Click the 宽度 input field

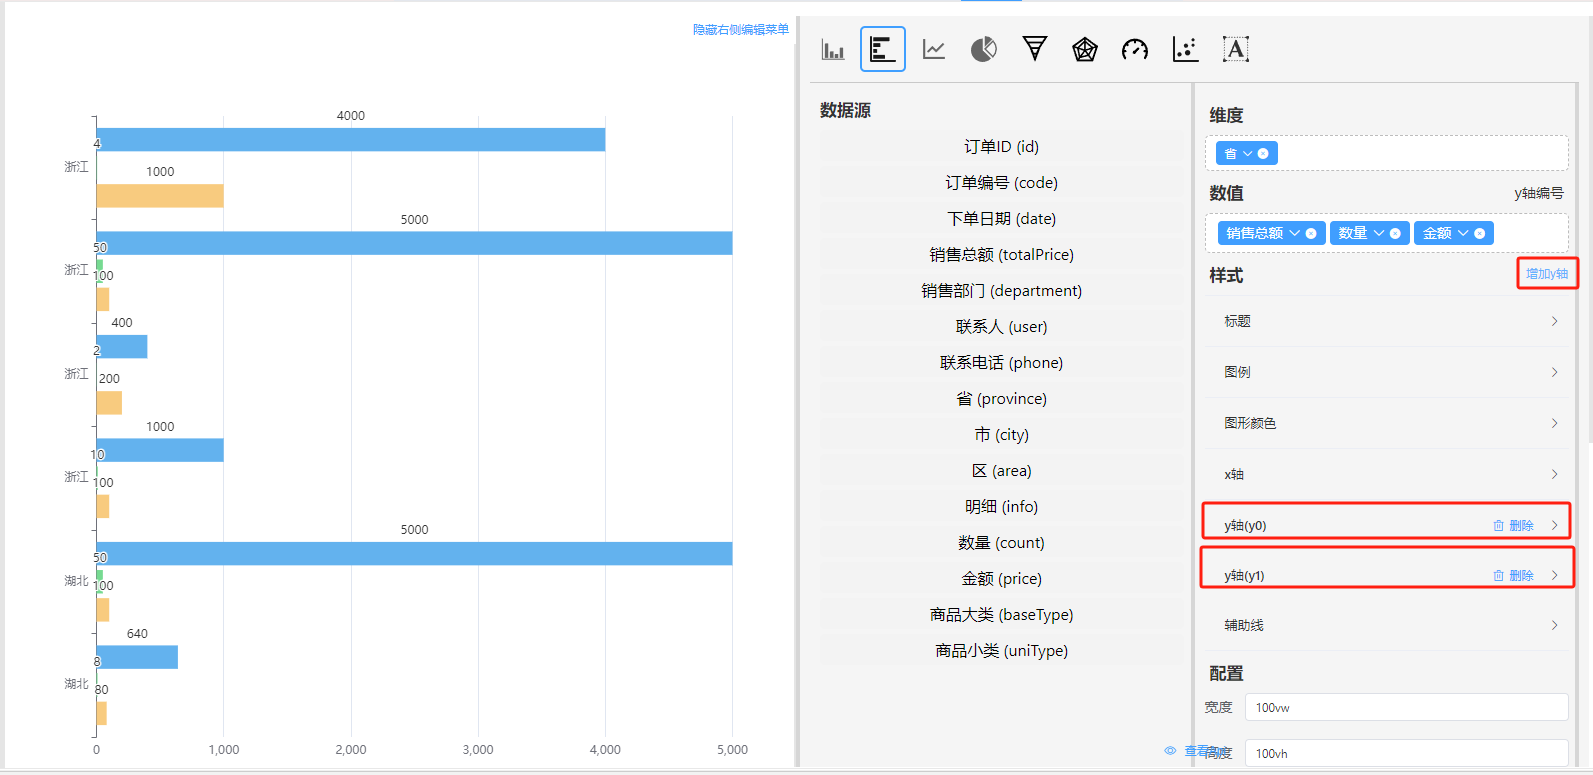pos(1405,707)
